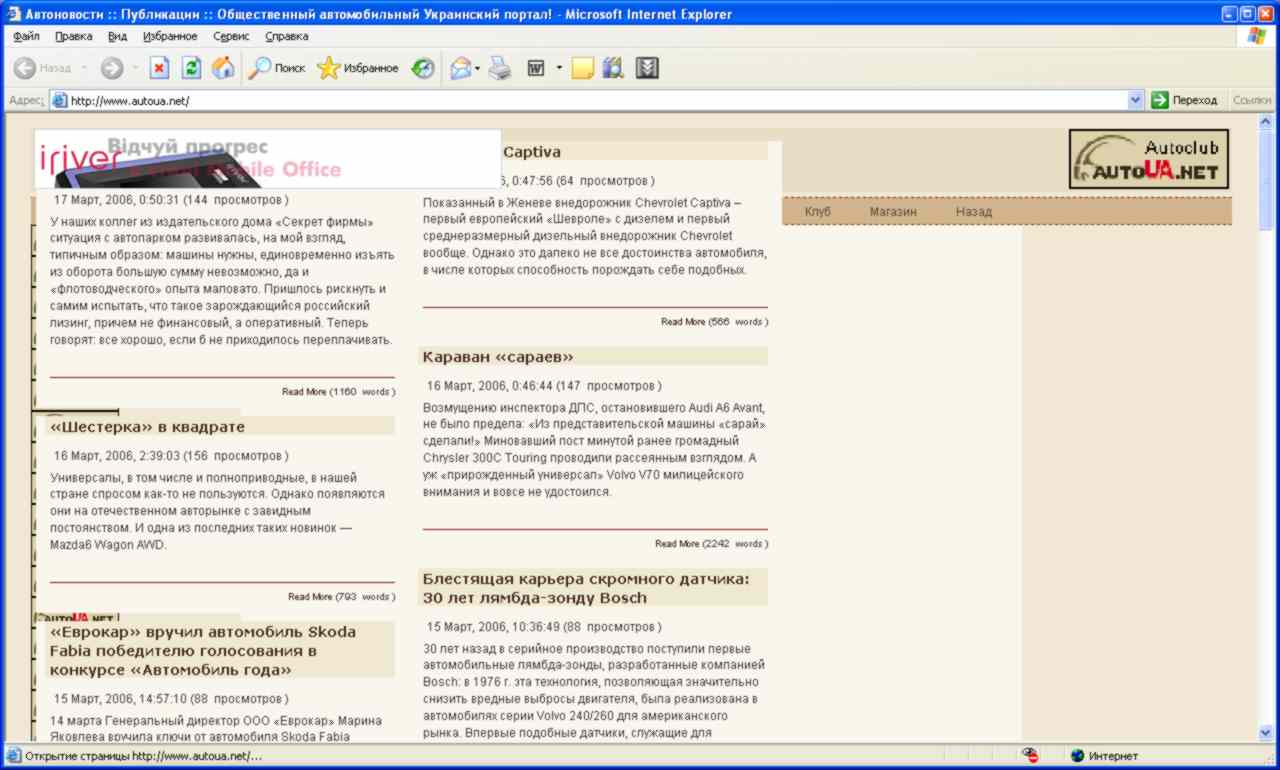Click the Print toolbar icon

tap(500, 68)
